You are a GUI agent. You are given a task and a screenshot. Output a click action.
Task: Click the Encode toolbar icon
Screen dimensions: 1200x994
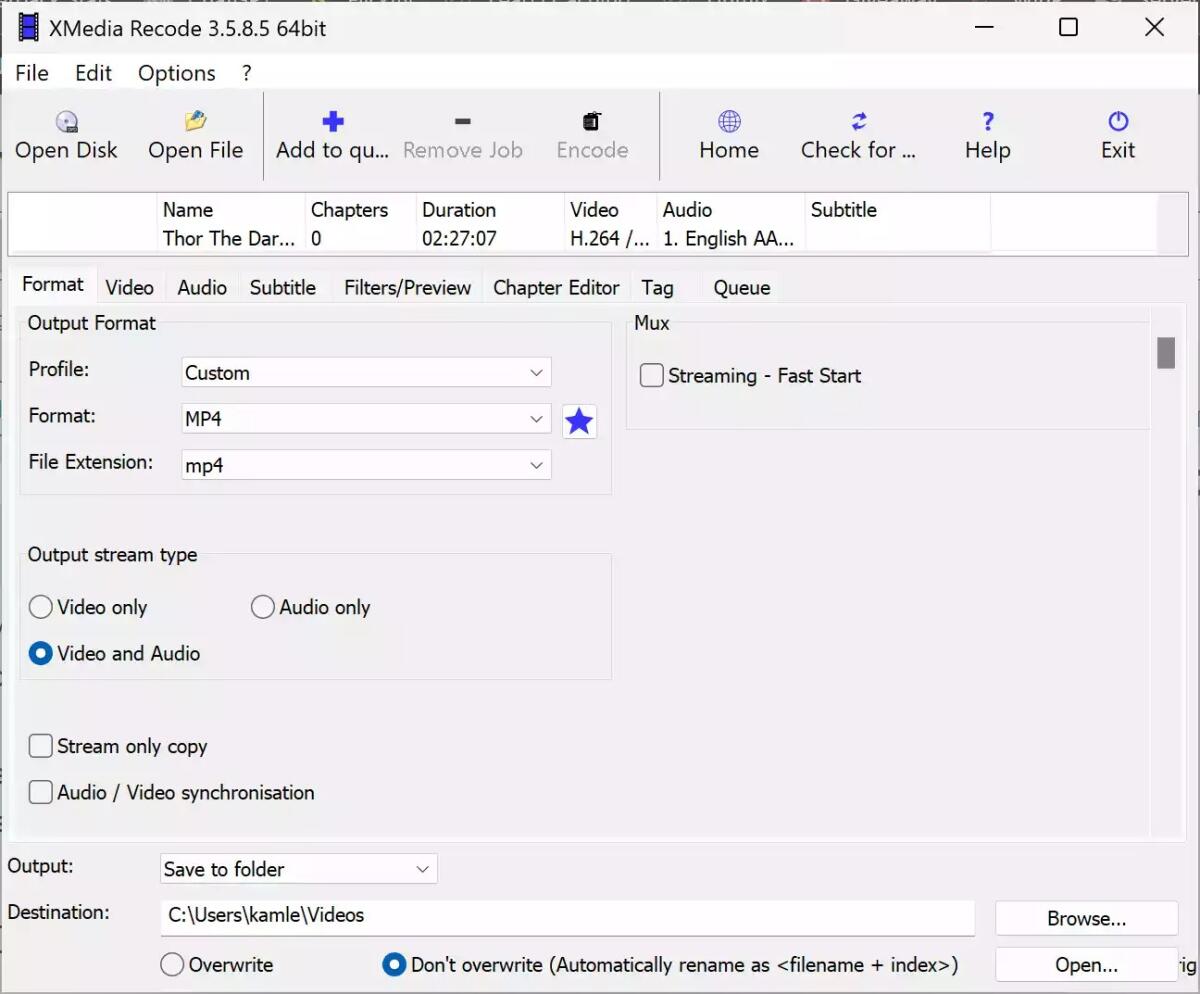point(591,135)
